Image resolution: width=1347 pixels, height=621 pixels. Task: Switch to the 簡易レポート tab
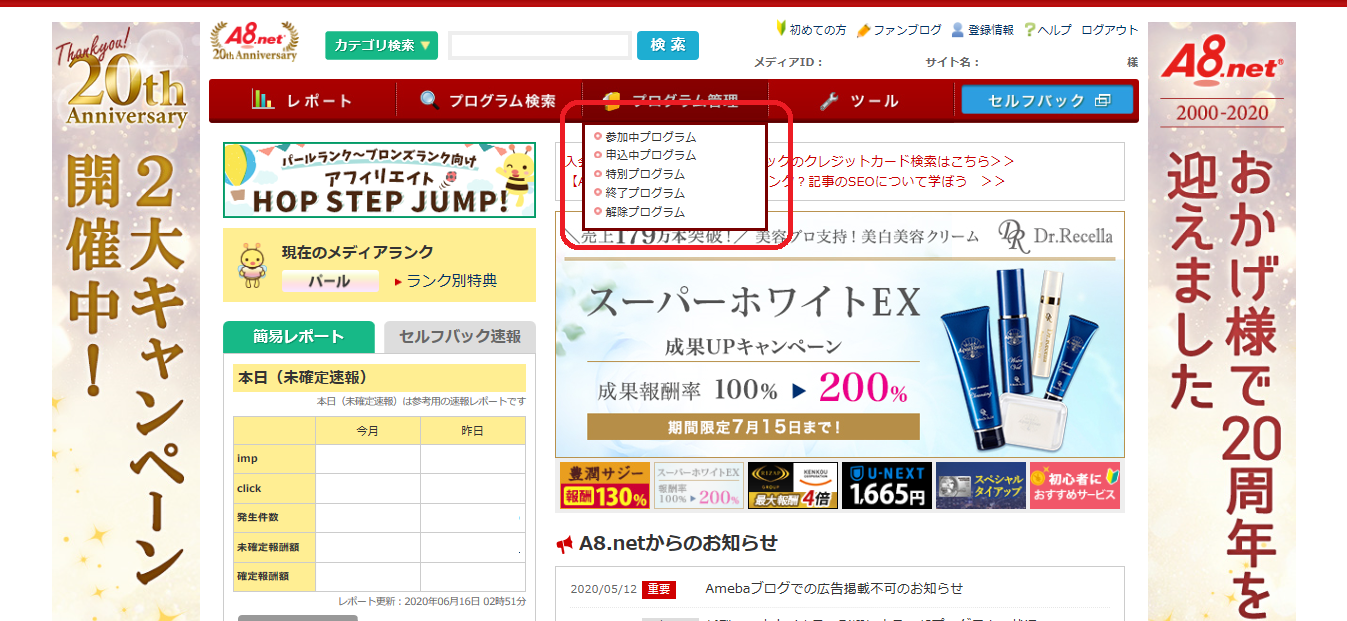[x=299, y=337]
